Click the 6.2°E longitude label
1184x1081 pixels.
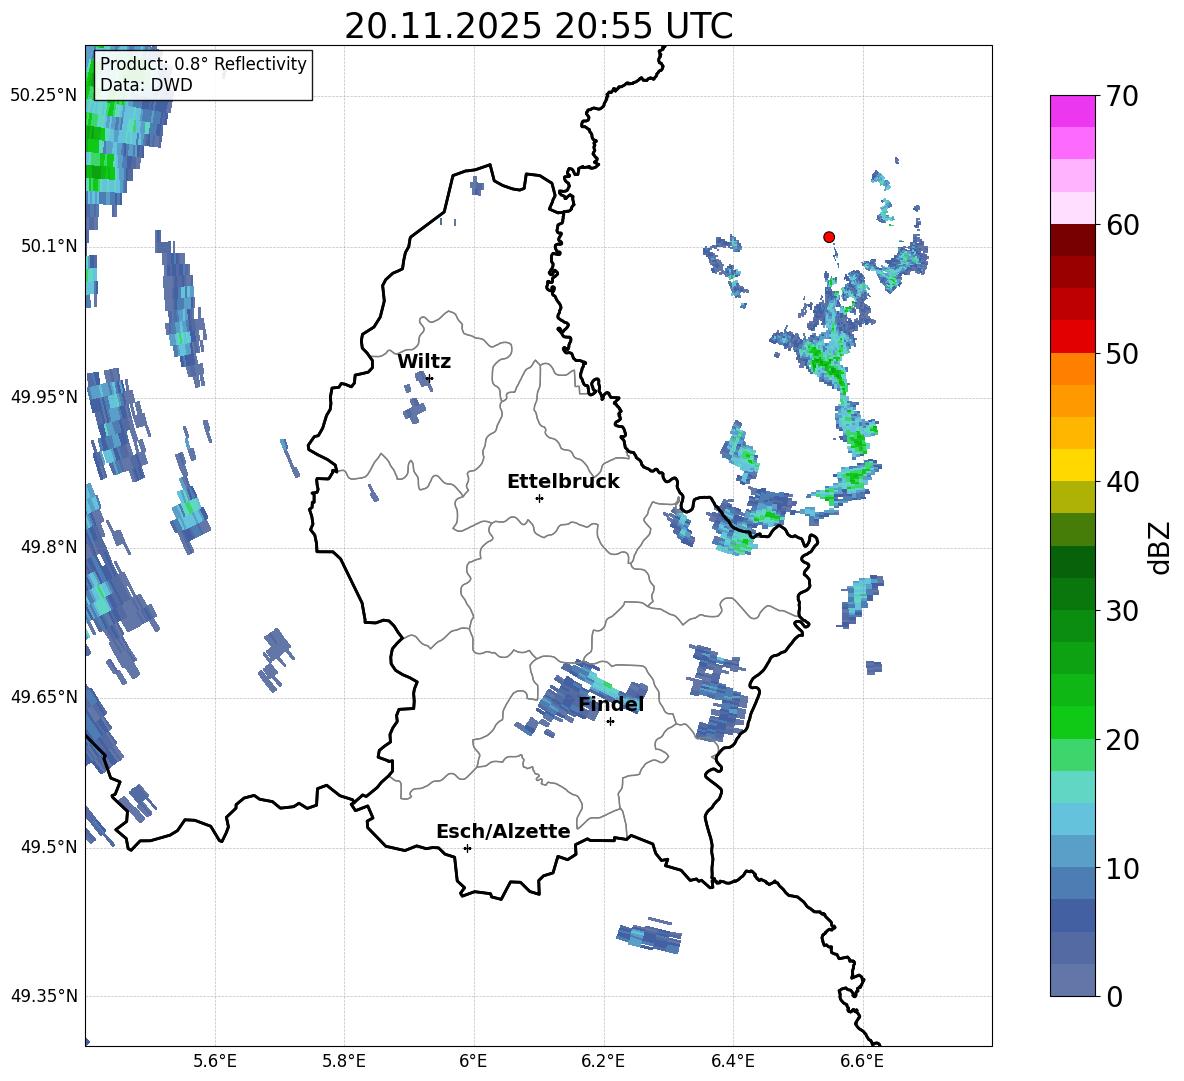tap(603, 1061)
